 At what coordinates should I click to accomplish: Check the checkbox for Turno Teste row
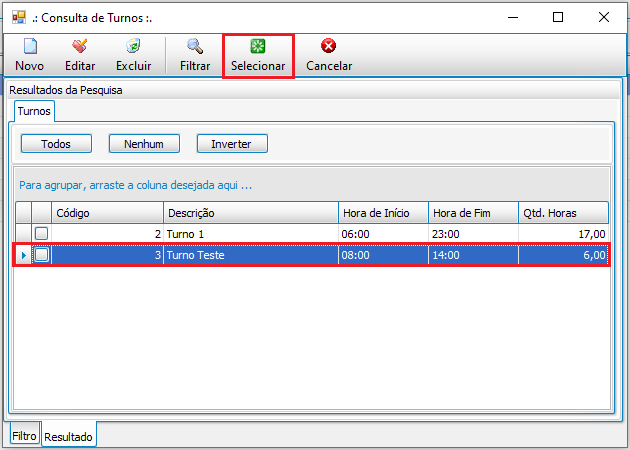click(41, 254)
